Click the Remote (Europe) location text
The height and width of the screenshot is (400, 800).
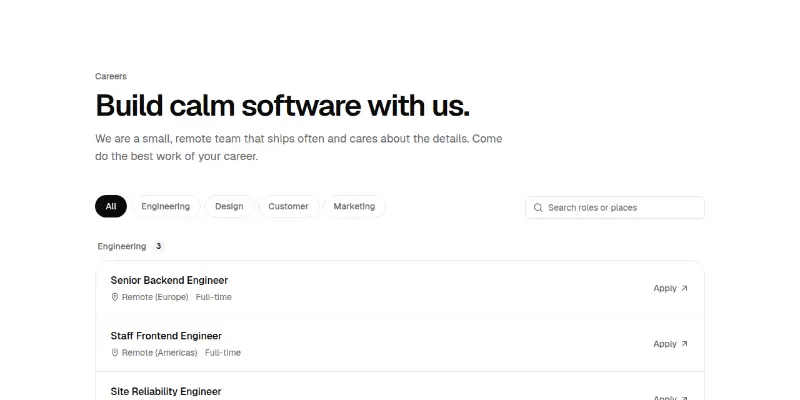155,297
